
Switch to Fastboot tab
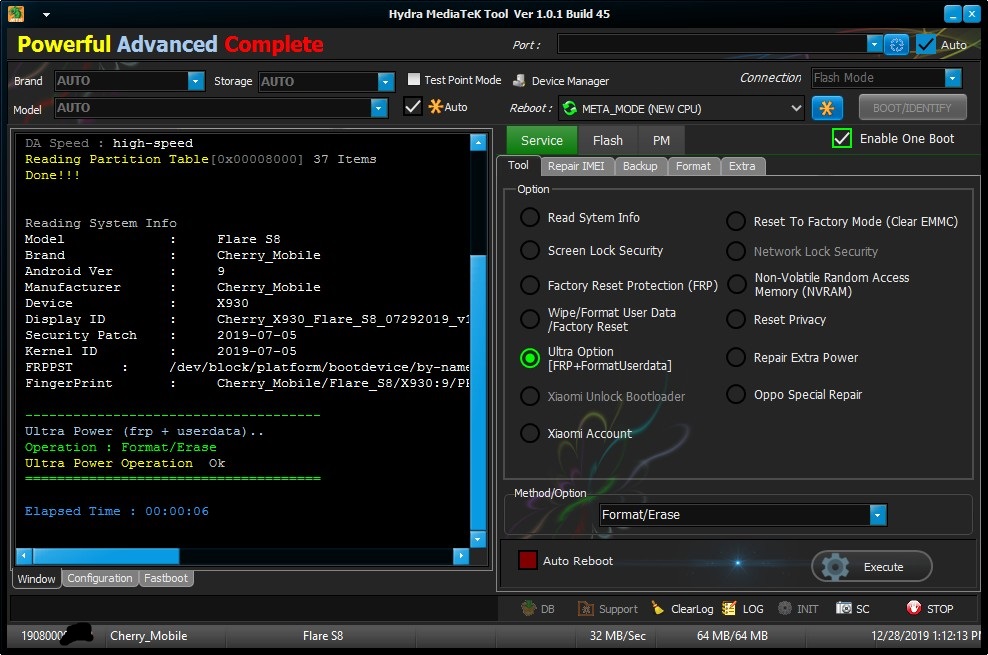coord(166,578)
